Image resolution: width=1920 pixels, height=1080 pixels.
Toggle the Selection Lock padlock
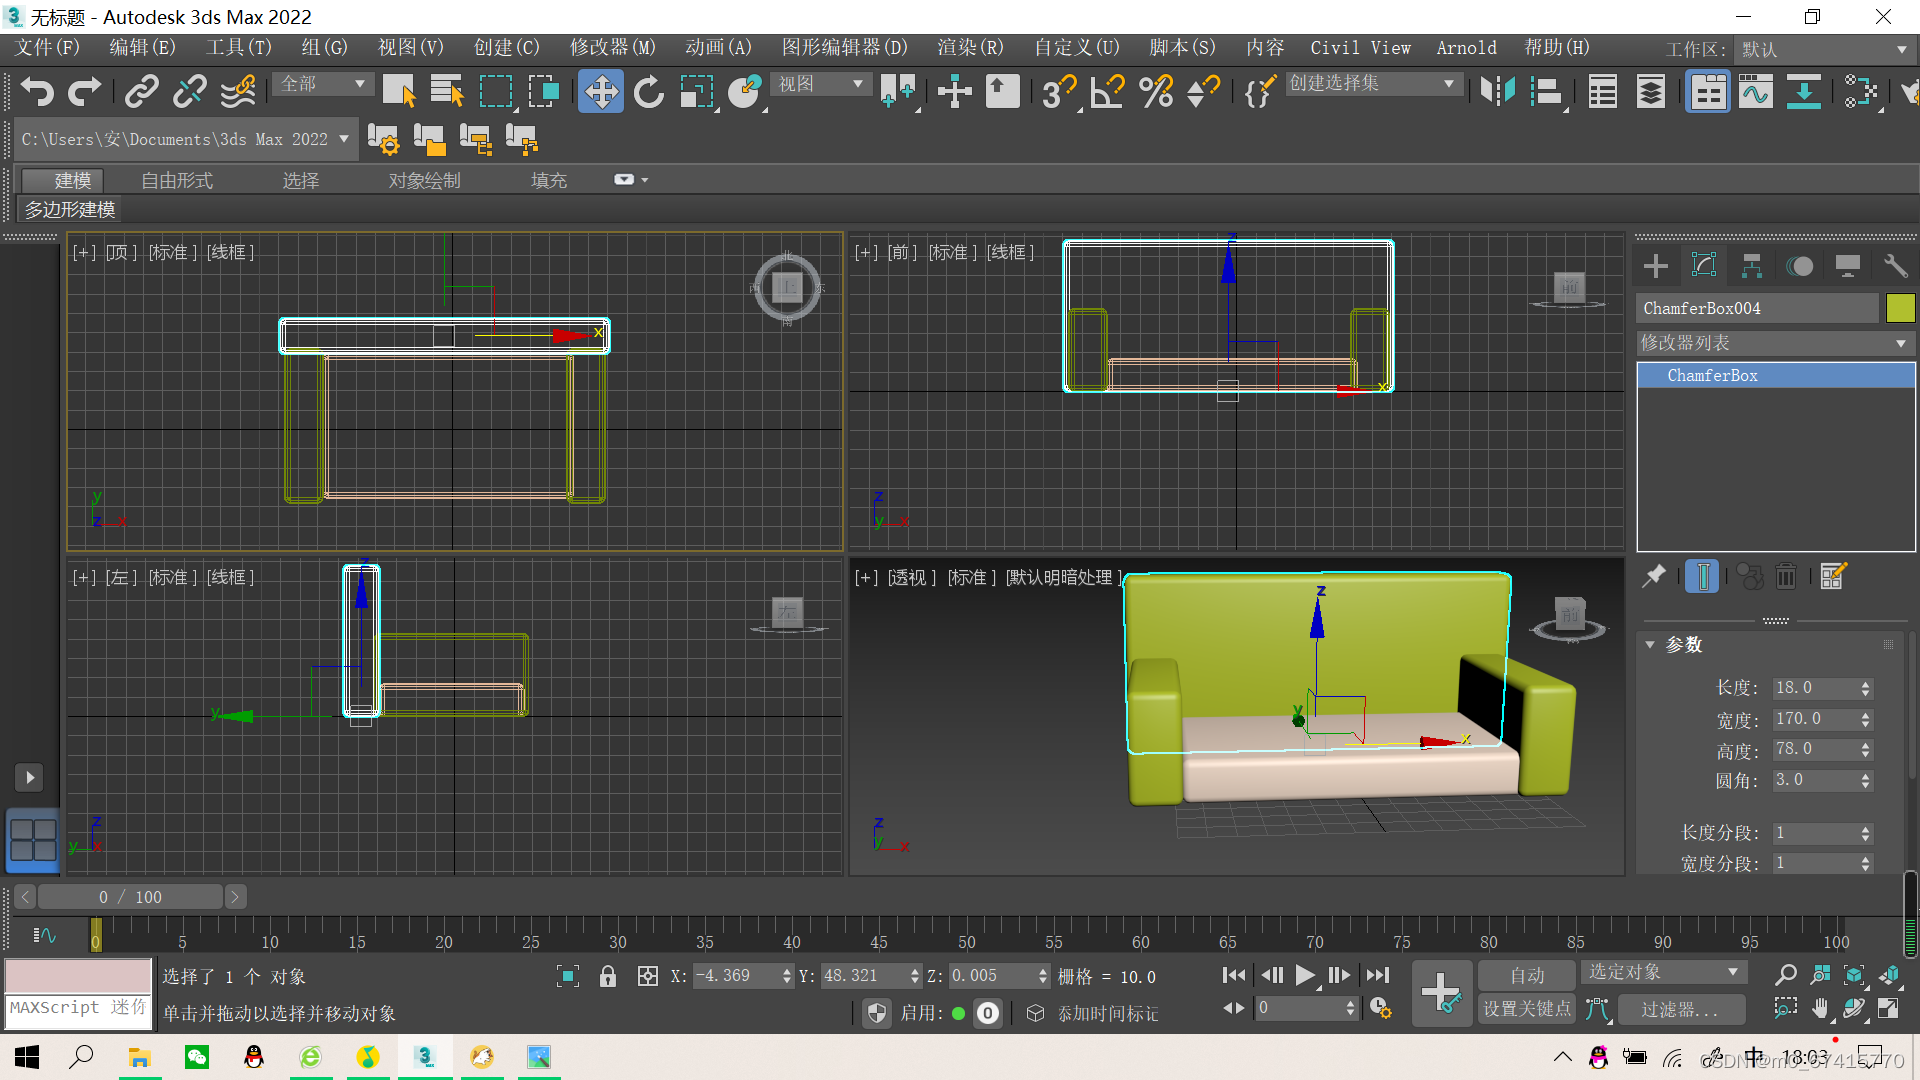pos(607,977)
